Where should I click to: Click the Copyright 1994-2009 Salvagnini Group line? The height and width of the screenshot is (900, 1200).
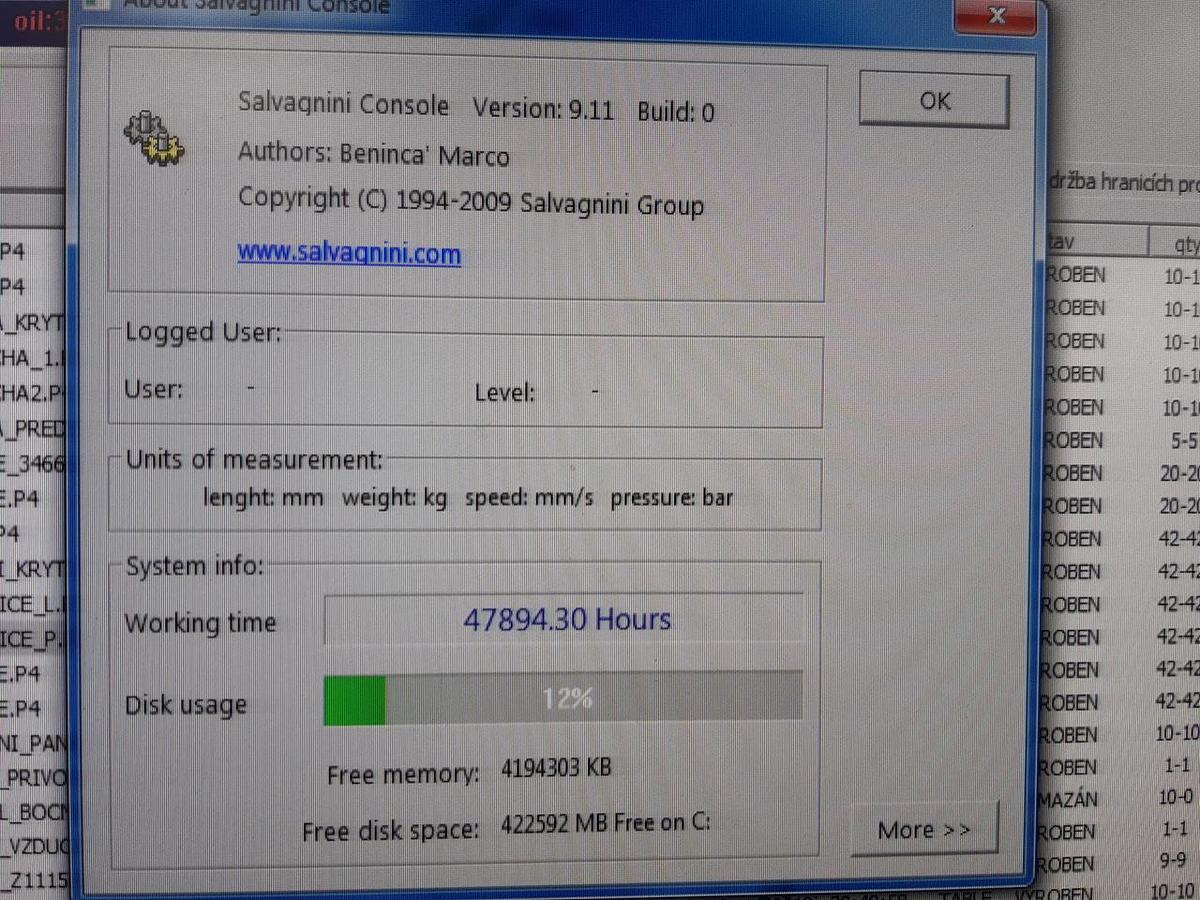pos(471,202)
